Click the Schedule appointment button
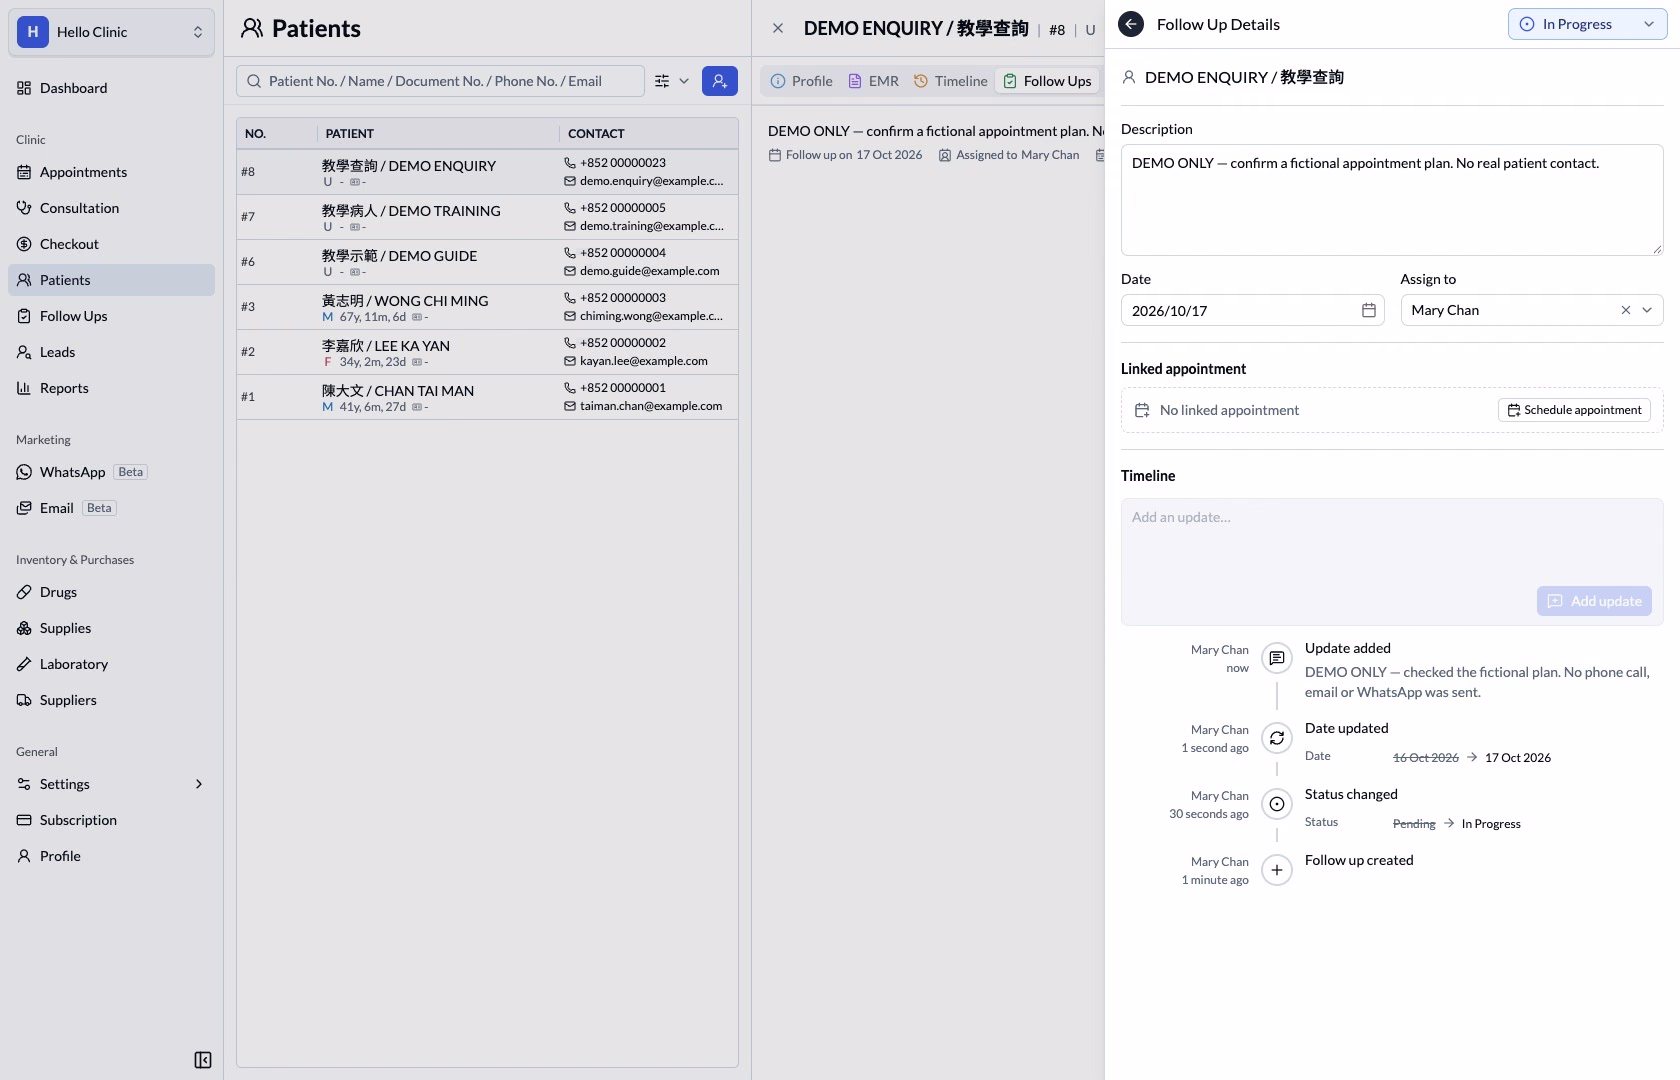1680x1080 pixels. point(1574,410)
